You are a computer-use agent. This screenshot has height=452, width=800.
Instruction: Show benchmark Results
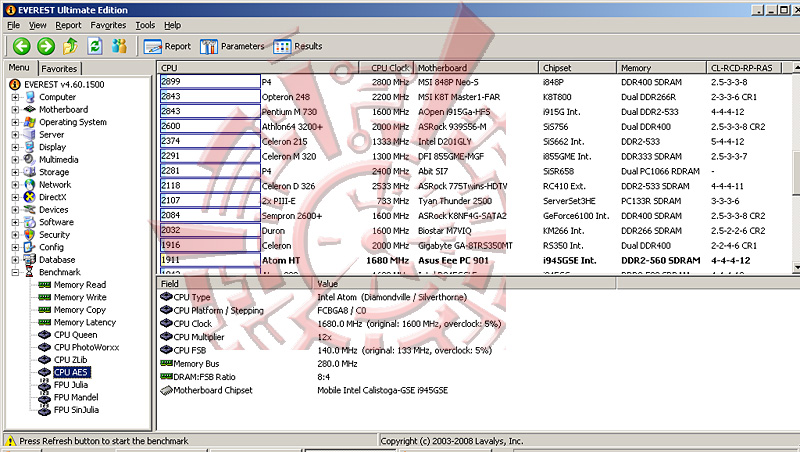pyautogui.click(x=298, y=46)
